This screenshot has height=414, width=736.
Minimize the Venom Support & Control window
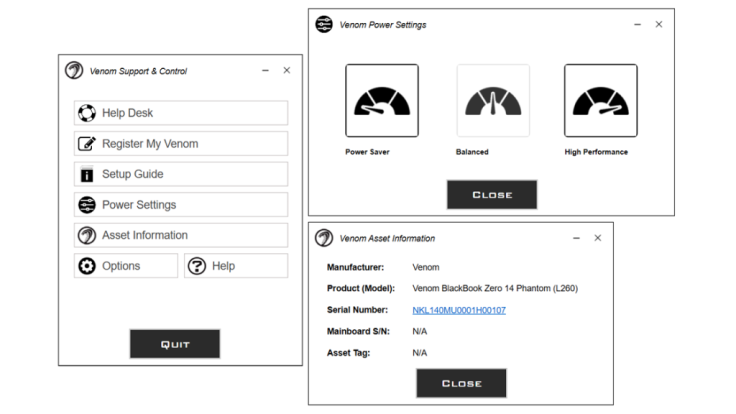(266, 70)
